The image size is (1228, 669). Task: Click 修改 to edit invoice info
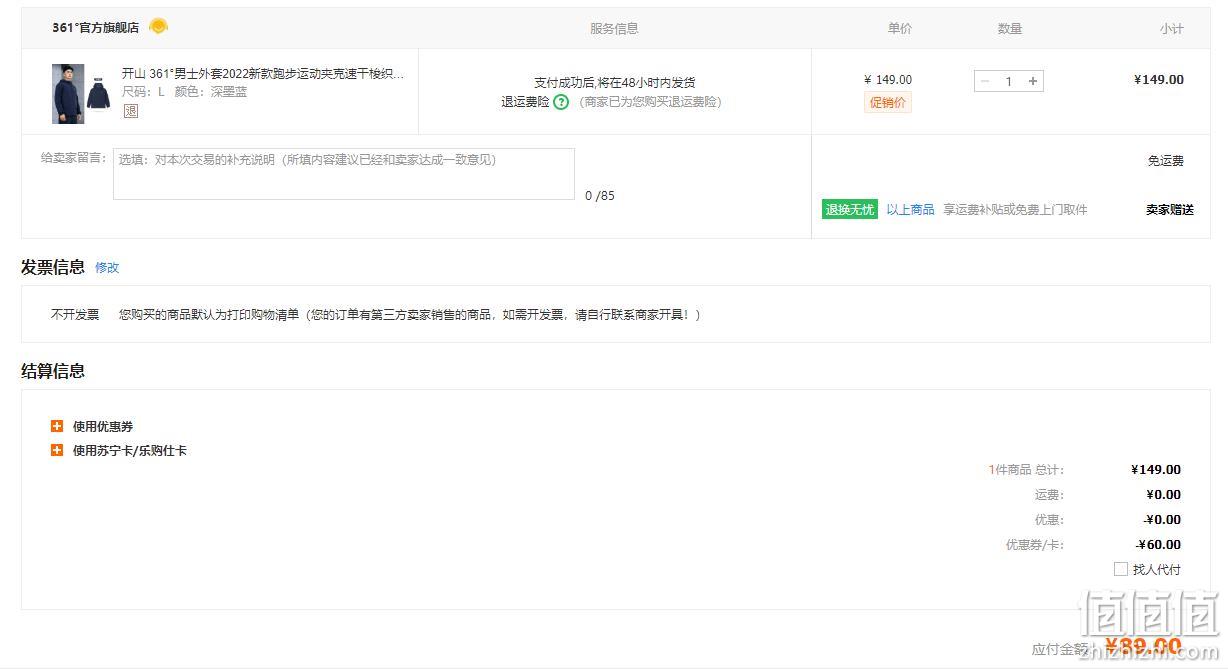[107, 267]
